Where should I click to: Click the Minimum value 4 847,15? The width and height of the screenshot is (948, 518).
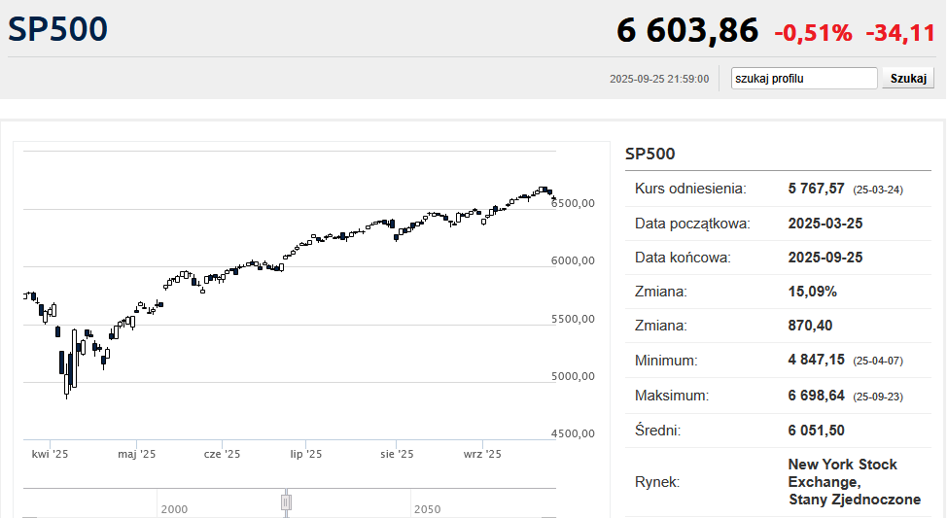(817, 360)
